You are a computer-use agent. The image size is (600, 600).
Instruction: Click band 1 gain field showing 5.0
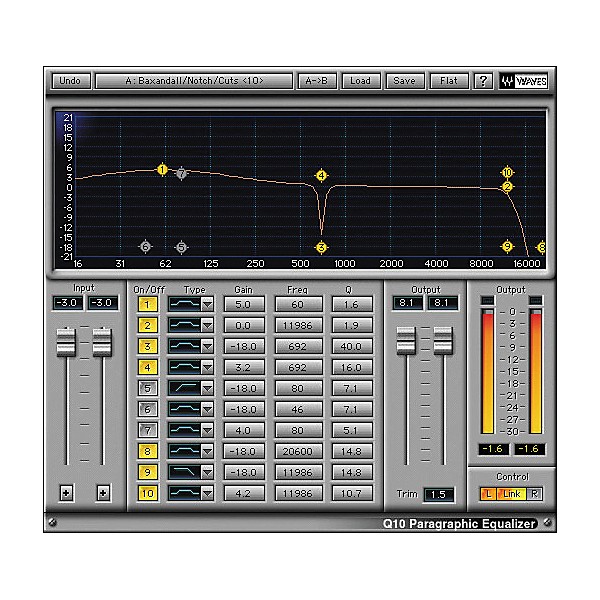[x=244, y=305]
